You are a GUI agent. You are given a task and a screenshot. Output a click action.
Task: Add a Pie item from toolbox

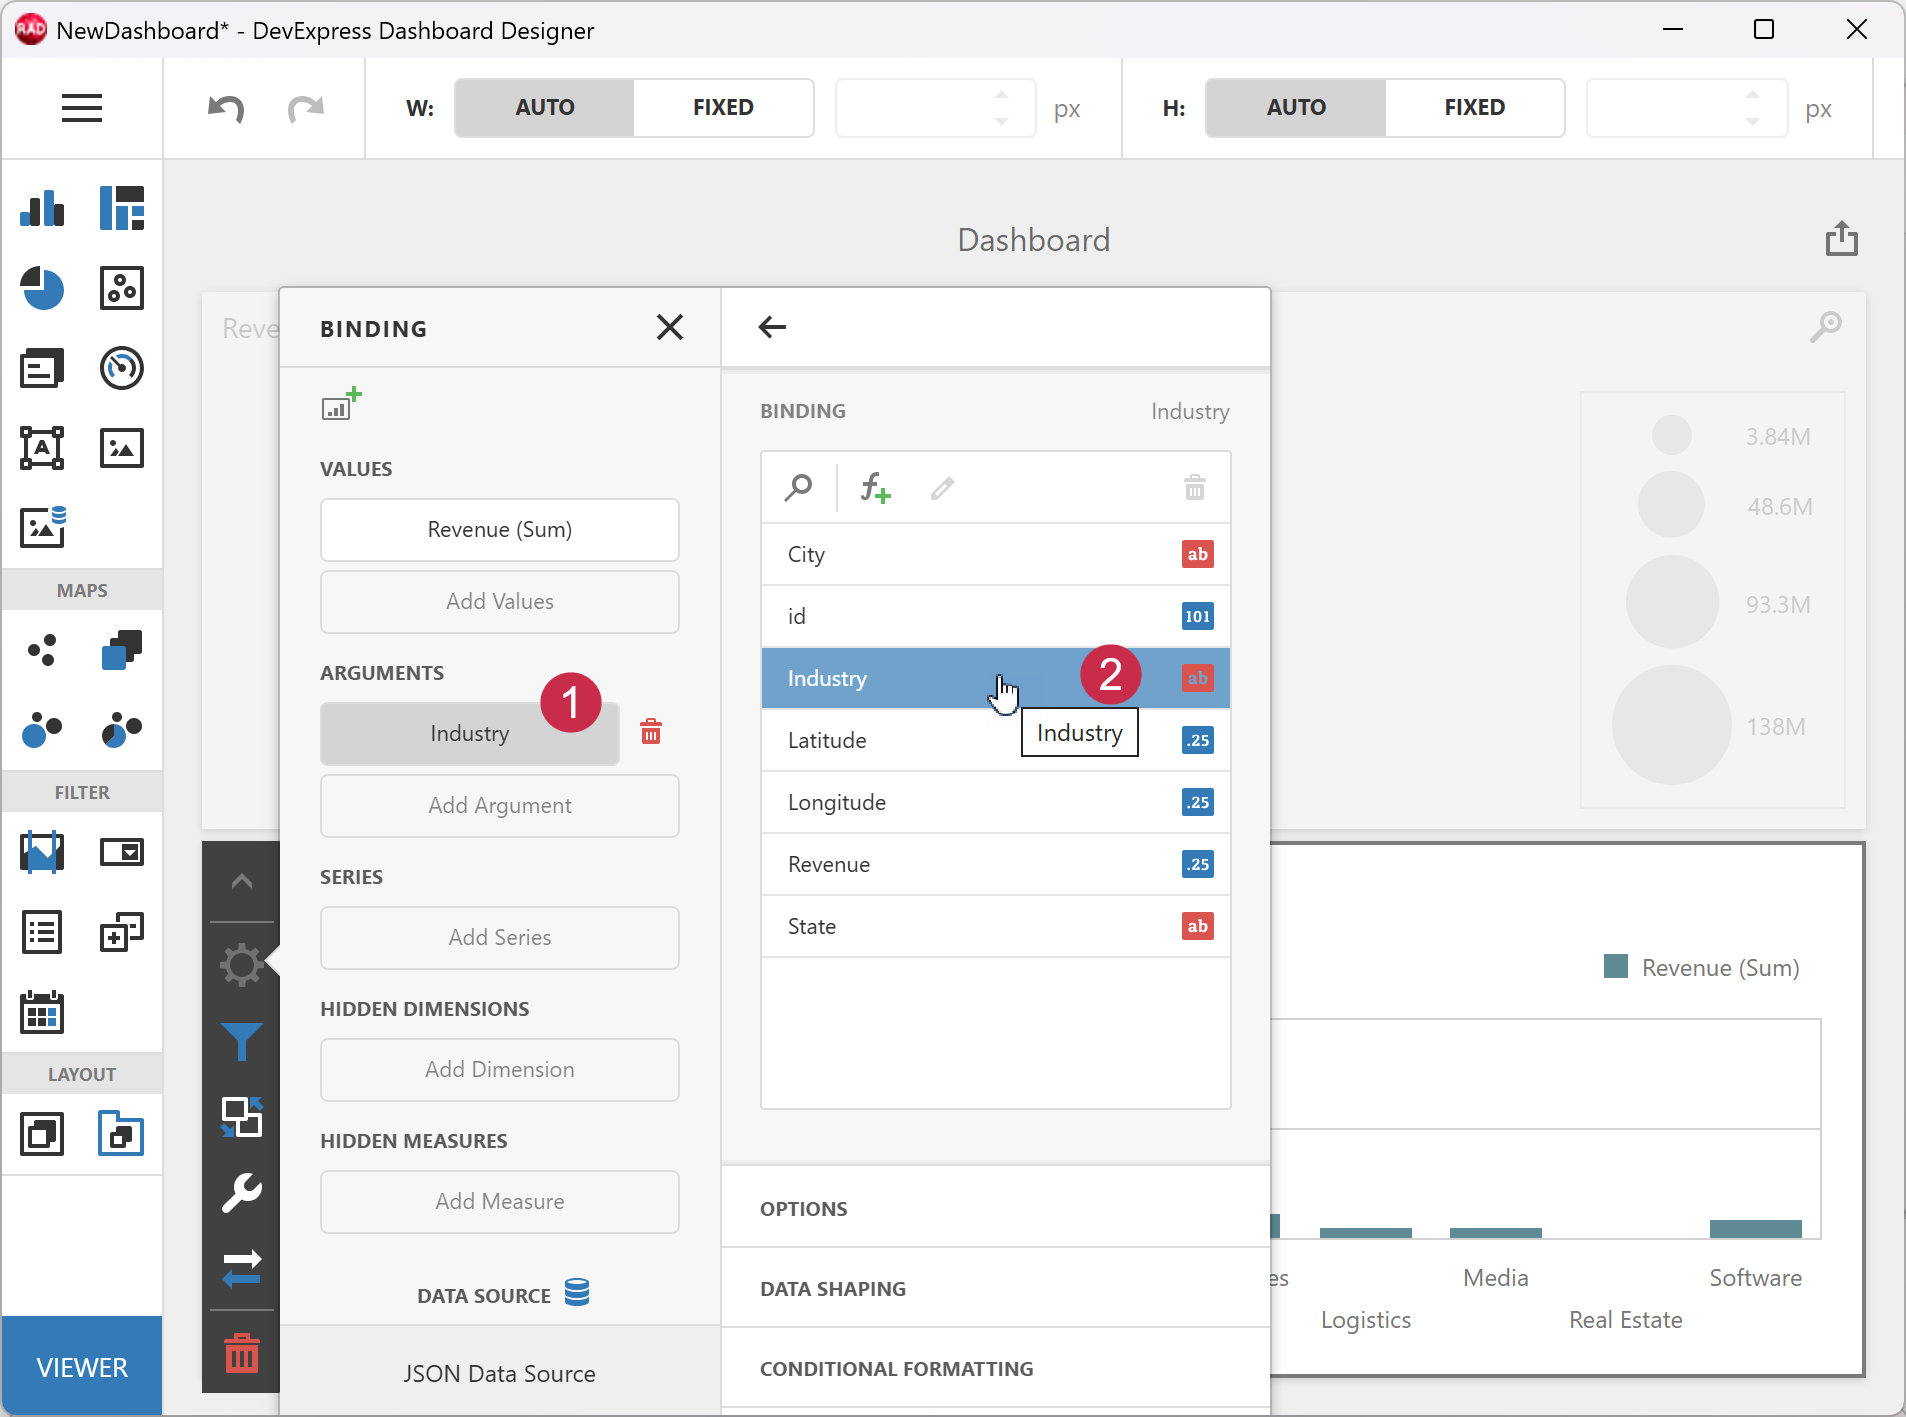point(42,288)
